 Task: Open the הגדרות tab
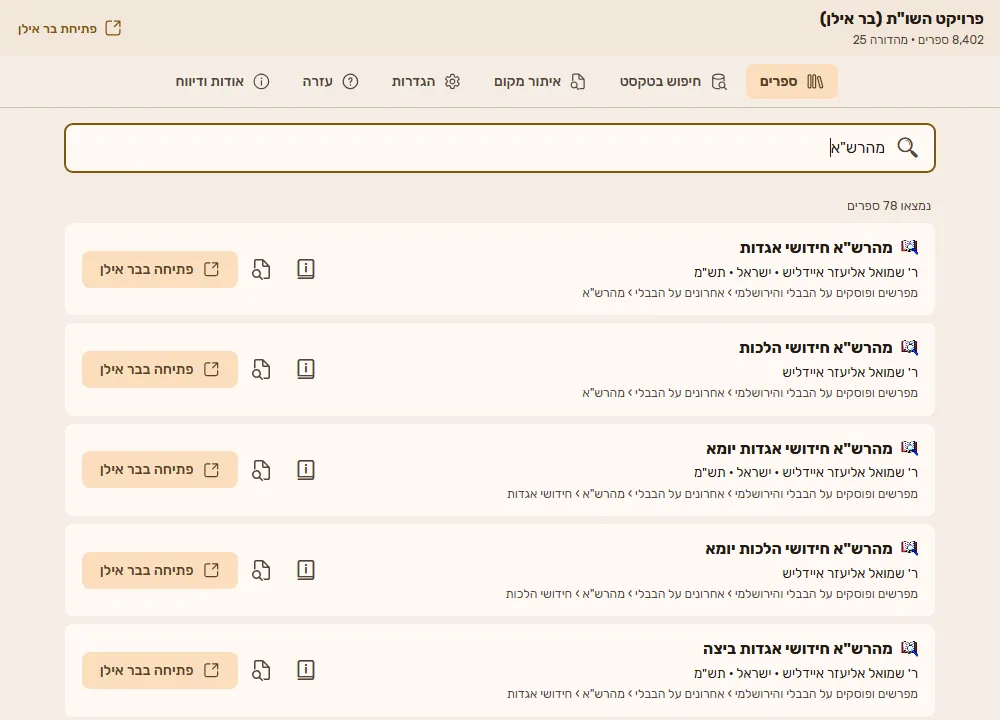click(426, 82)
